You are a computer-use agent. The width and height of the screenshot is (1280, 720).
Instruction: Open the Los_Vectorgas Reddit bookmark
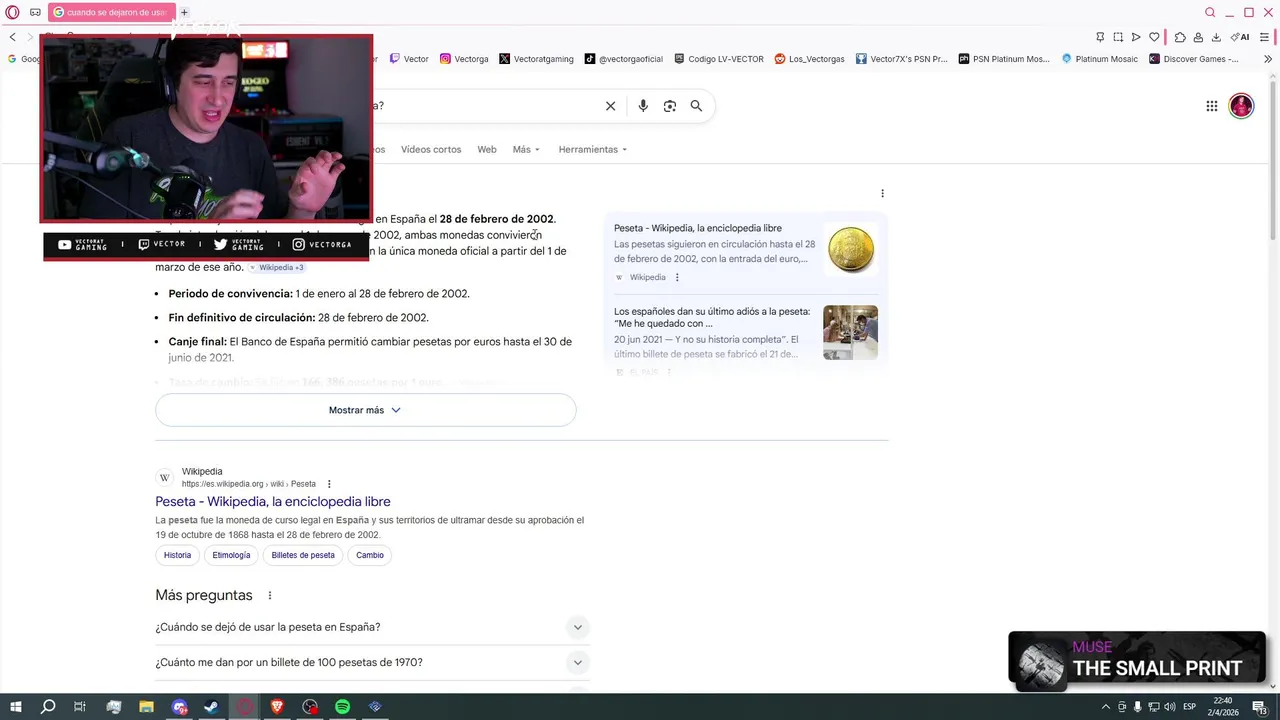click(x=810, y=59)
